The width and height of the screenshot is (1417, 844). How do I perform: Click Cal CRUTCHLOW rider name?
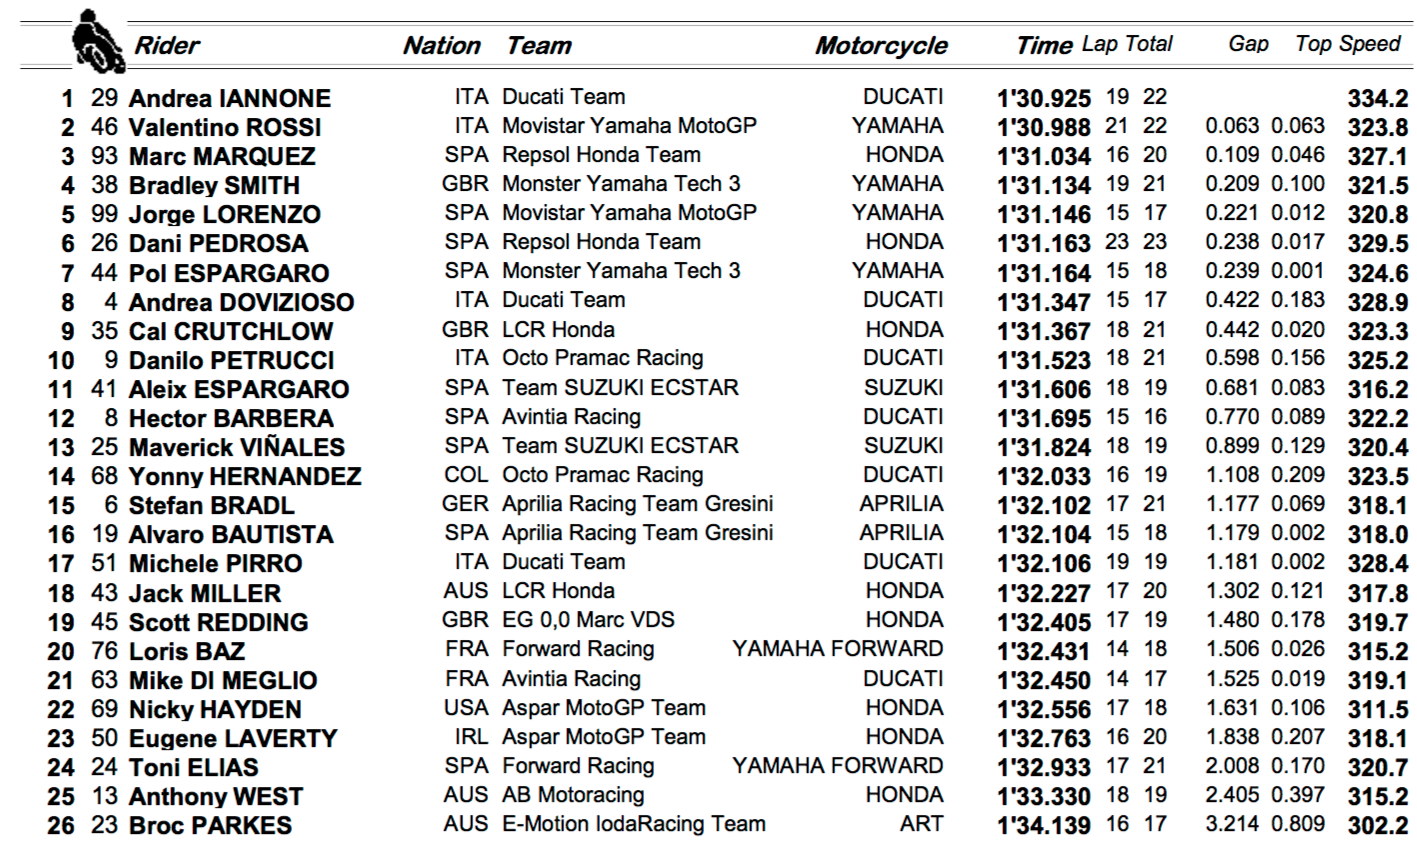[x=231, y=331]
